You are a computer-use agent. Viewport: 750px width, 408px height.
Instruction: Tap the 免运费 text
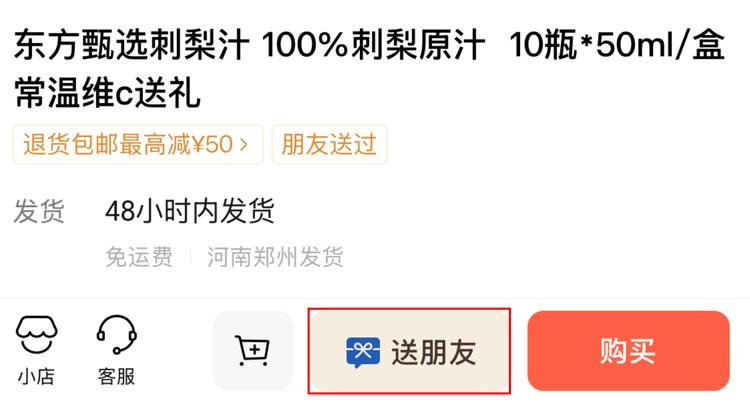click(x=139, y=257)
